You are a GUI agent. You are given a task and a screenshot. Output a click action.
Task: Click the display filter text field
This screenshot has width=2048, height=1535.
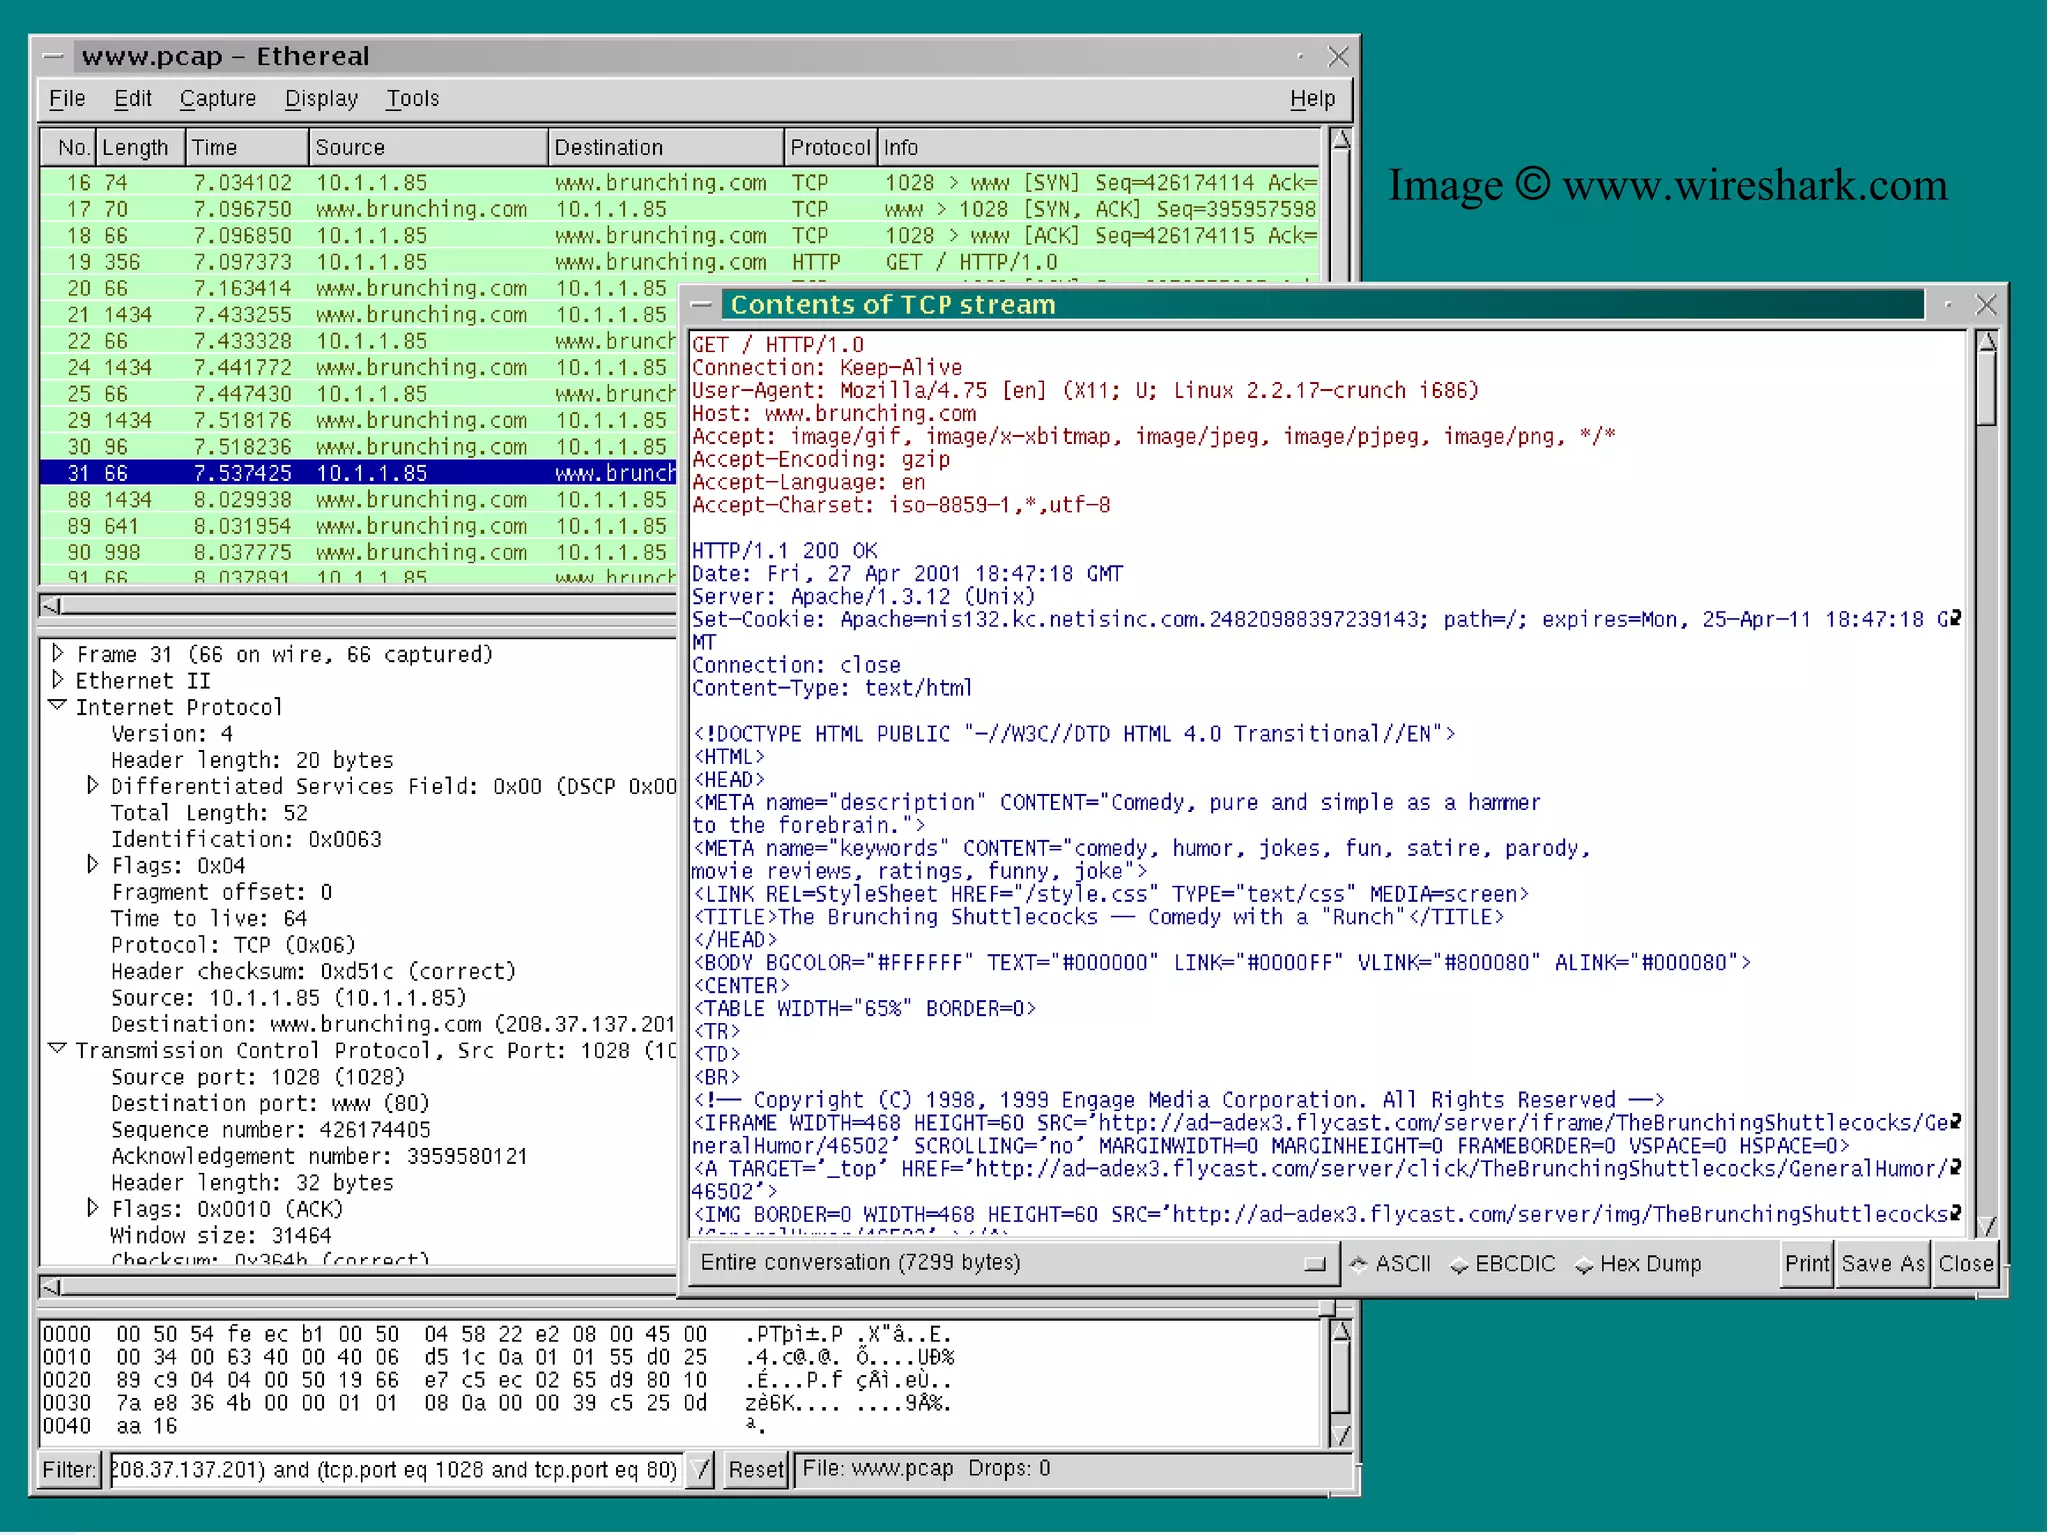point(394,1469)
